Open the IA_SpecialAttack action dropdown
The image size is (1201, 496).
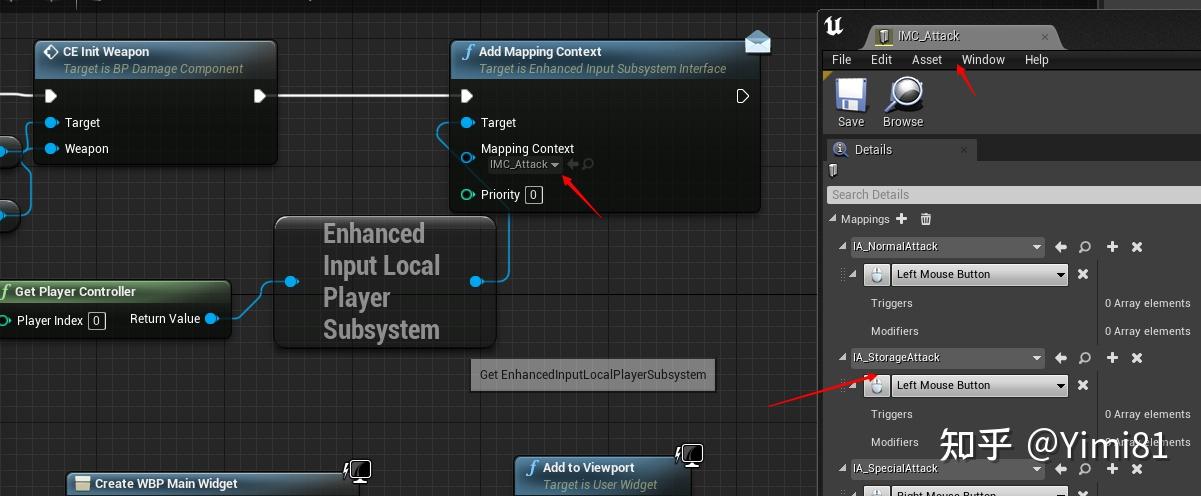point(946,469)
